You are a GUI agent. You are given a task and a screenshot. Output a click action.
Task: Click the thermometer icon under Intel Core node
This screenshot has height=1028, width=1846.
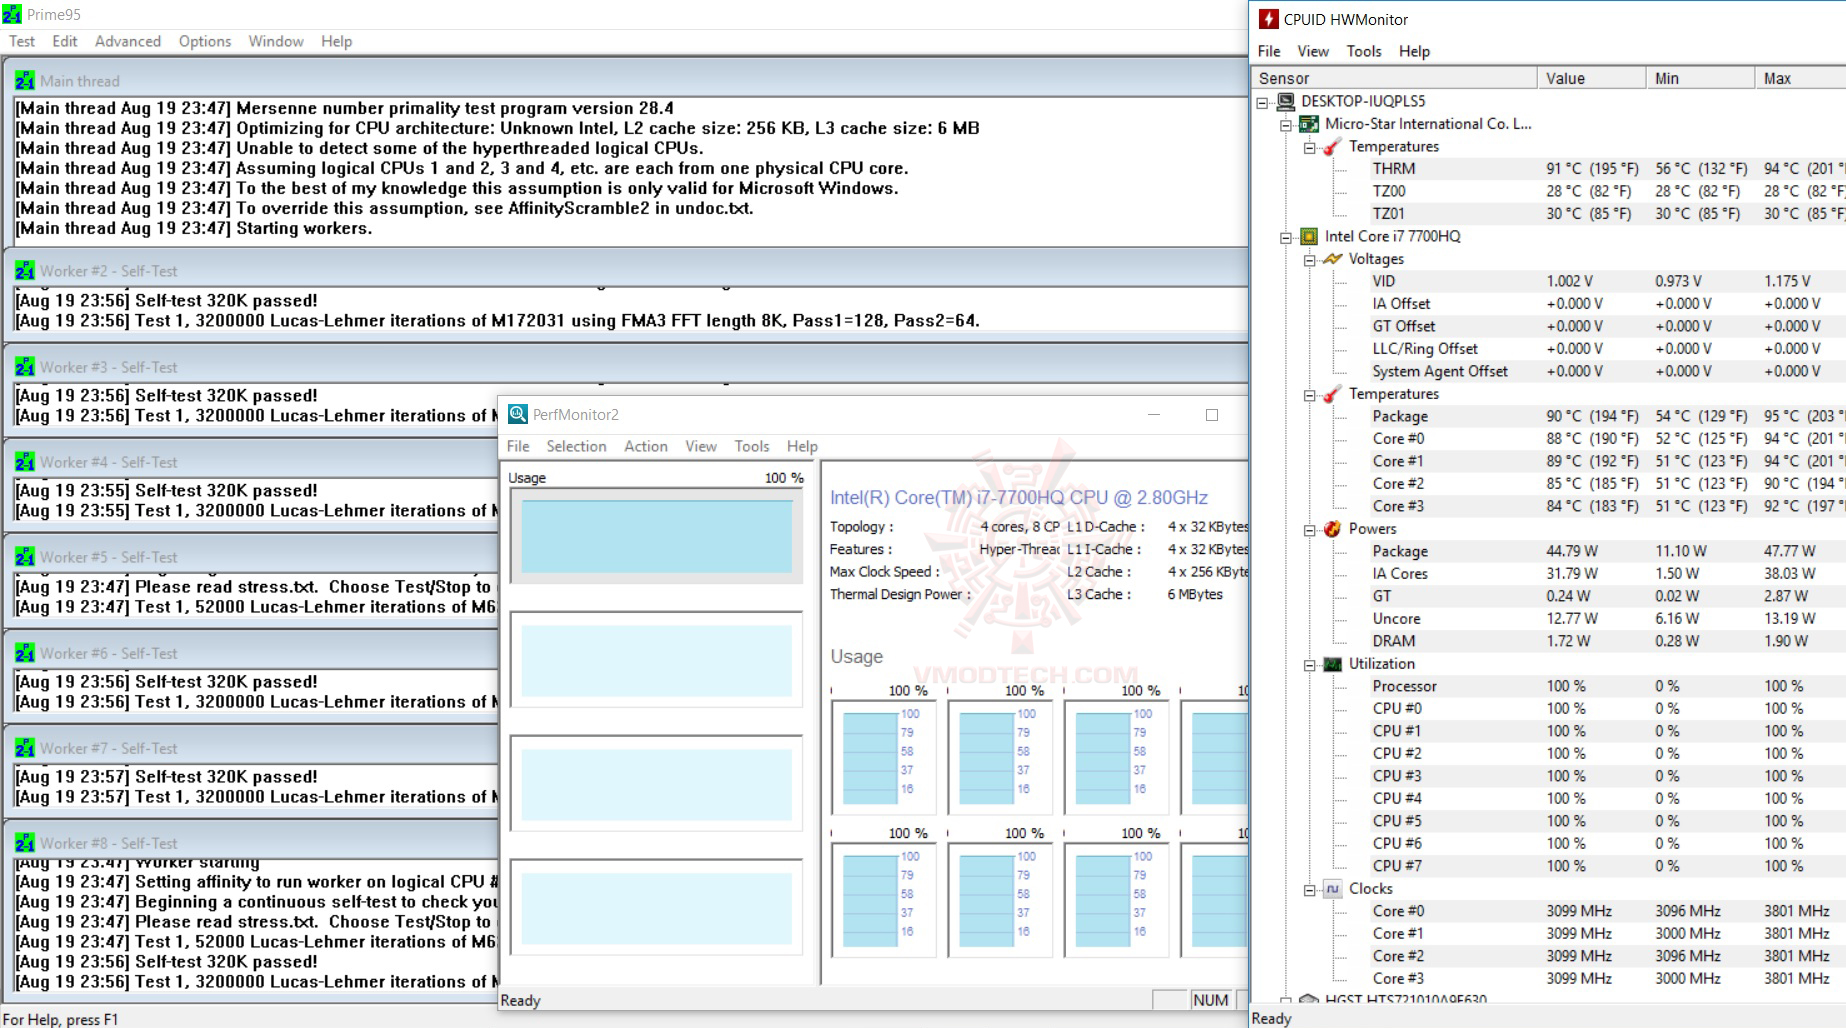[1332, 394]
